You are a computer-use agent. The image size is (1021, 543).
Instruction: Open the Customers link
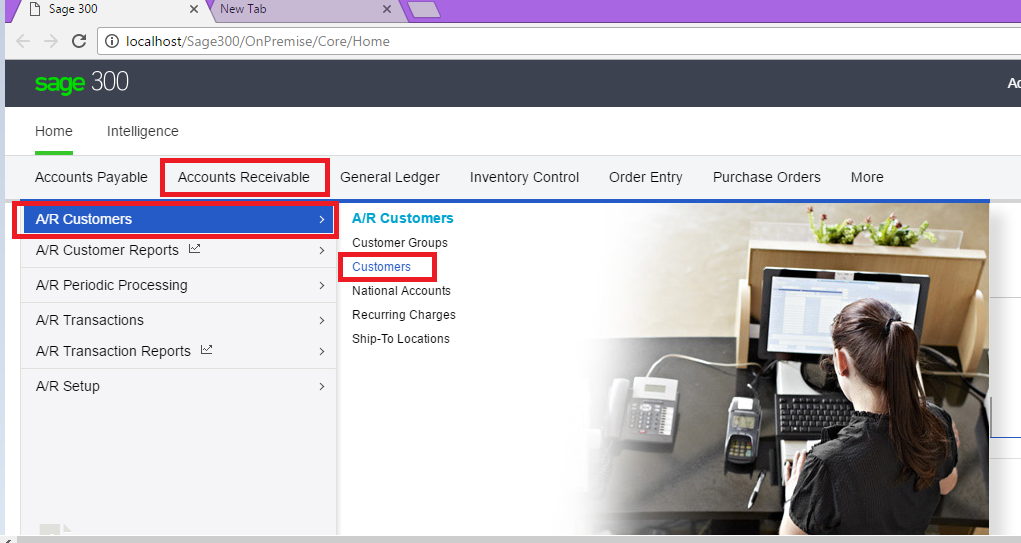coord(382,267)
